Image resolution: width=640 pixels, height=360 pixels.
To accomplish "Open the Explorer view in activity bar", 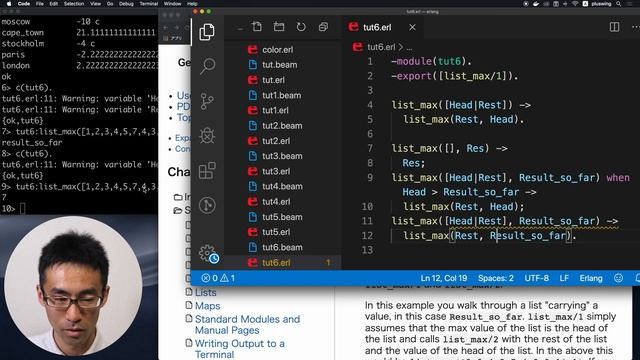I will pos(207,32).
